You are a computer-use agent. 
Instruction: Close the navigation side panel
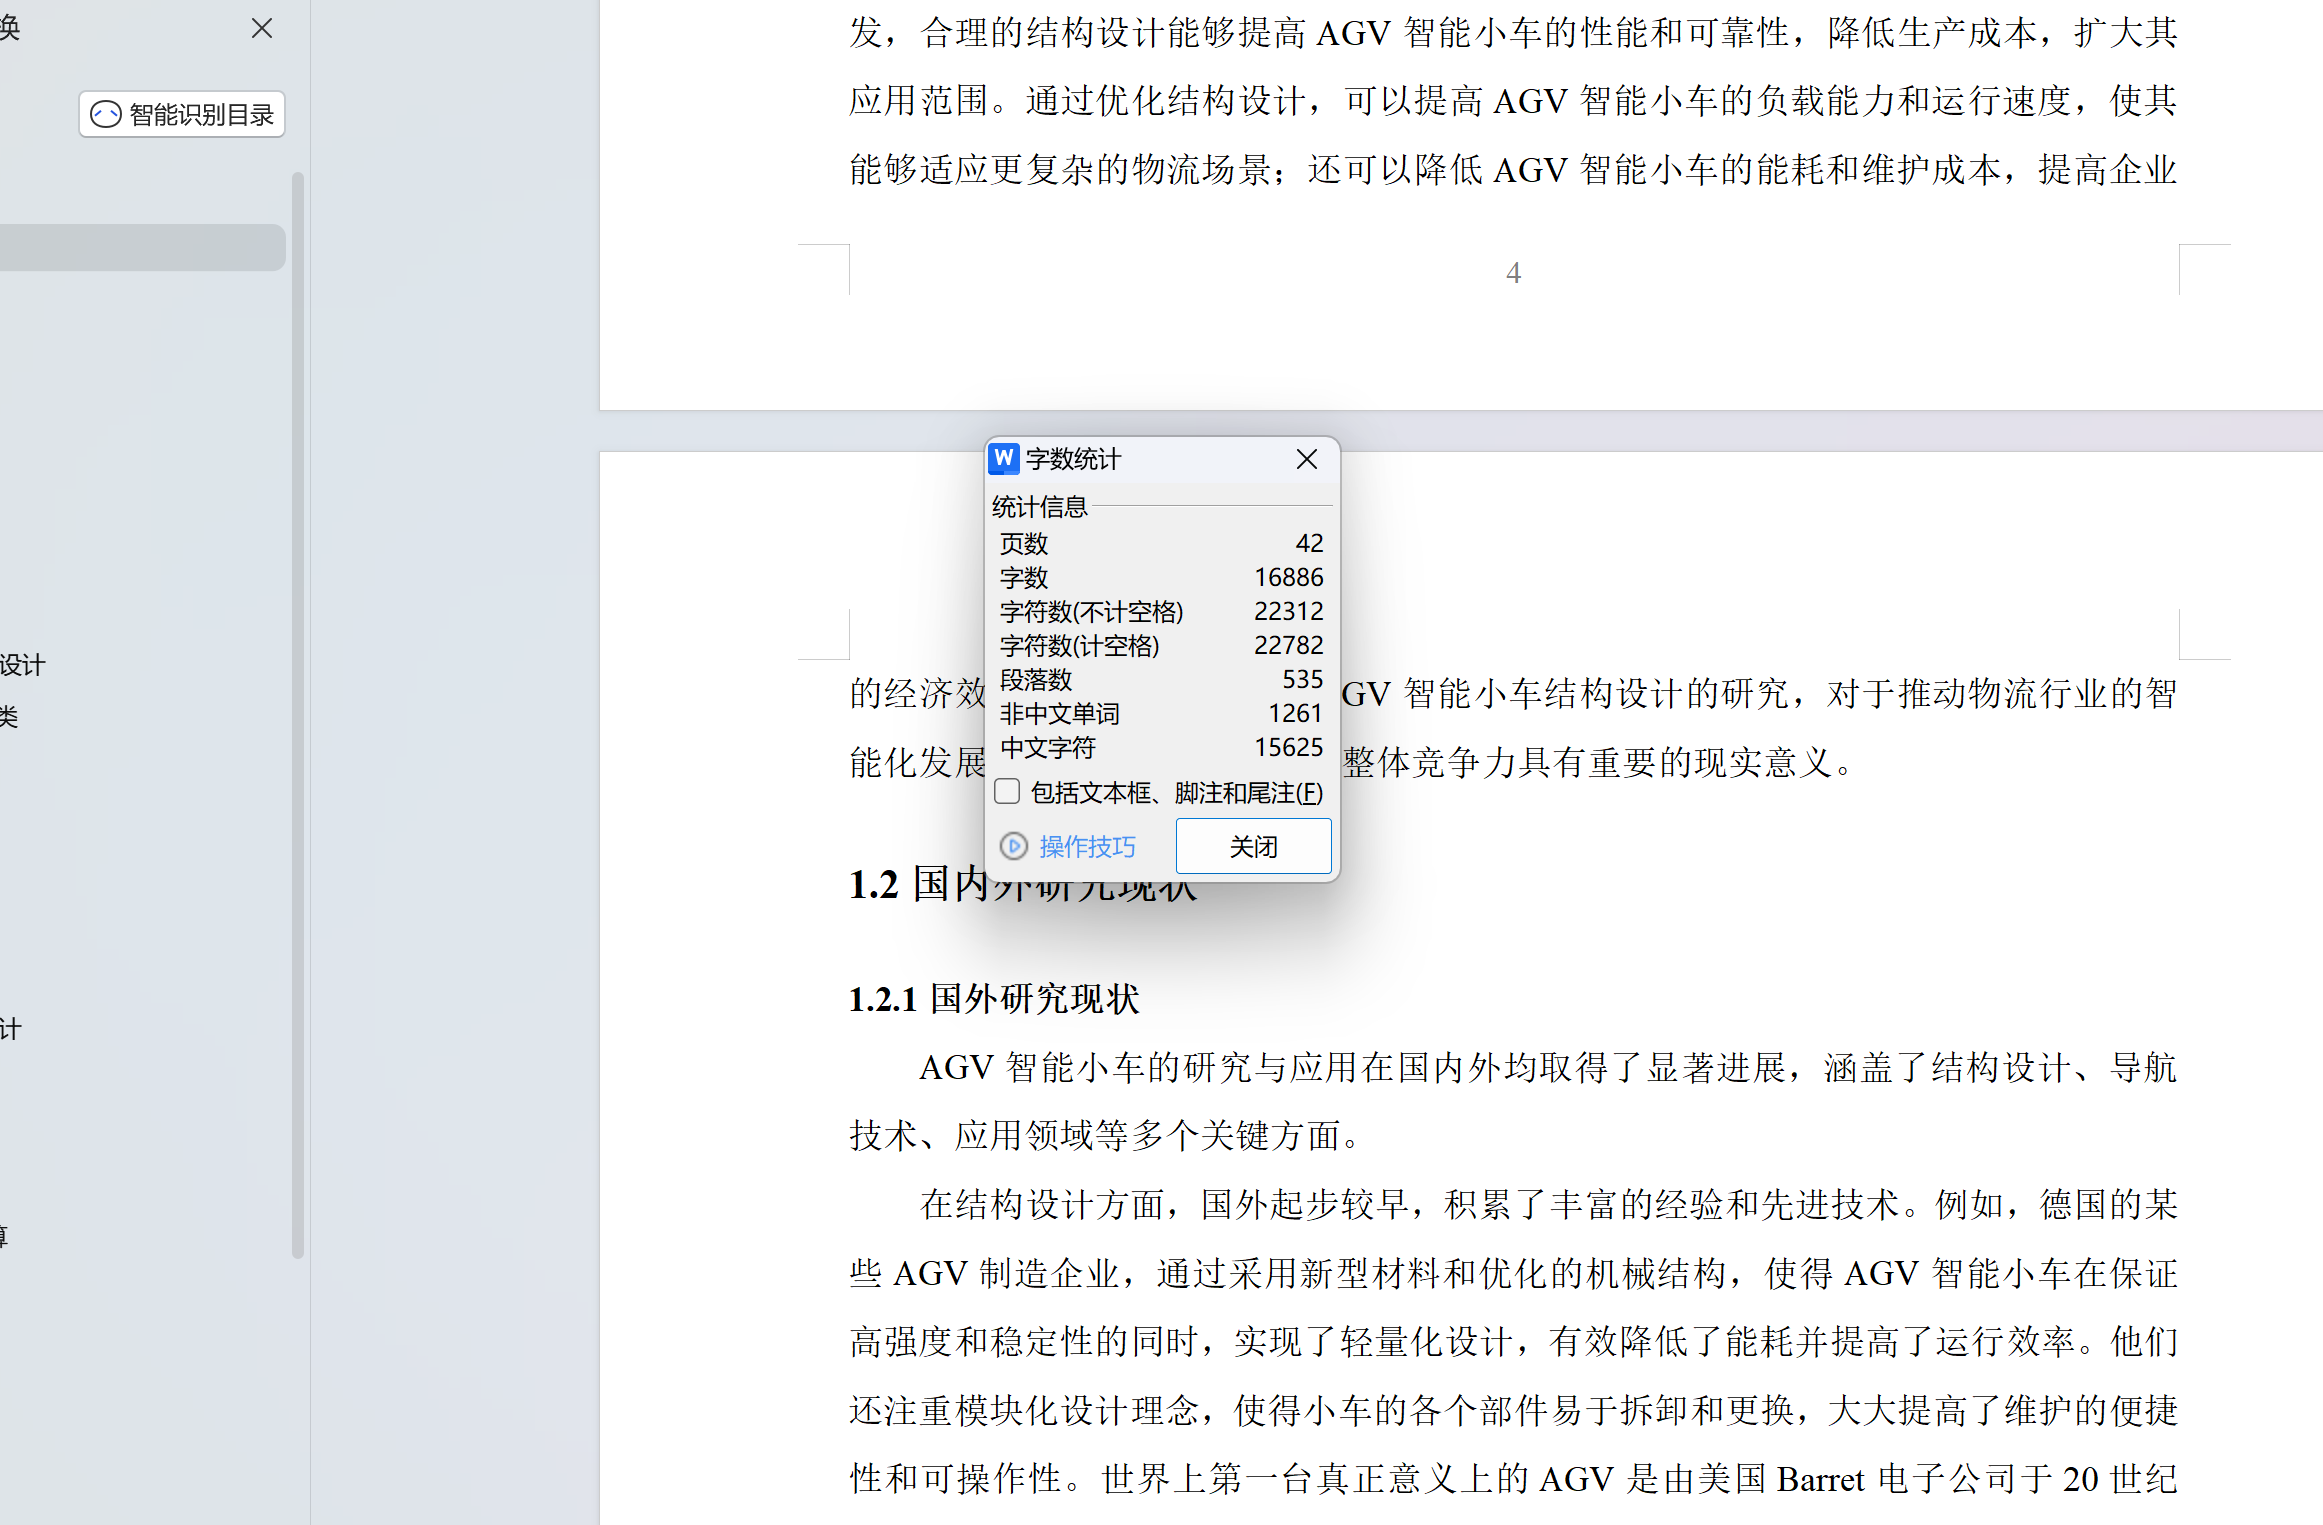(262, 28)
